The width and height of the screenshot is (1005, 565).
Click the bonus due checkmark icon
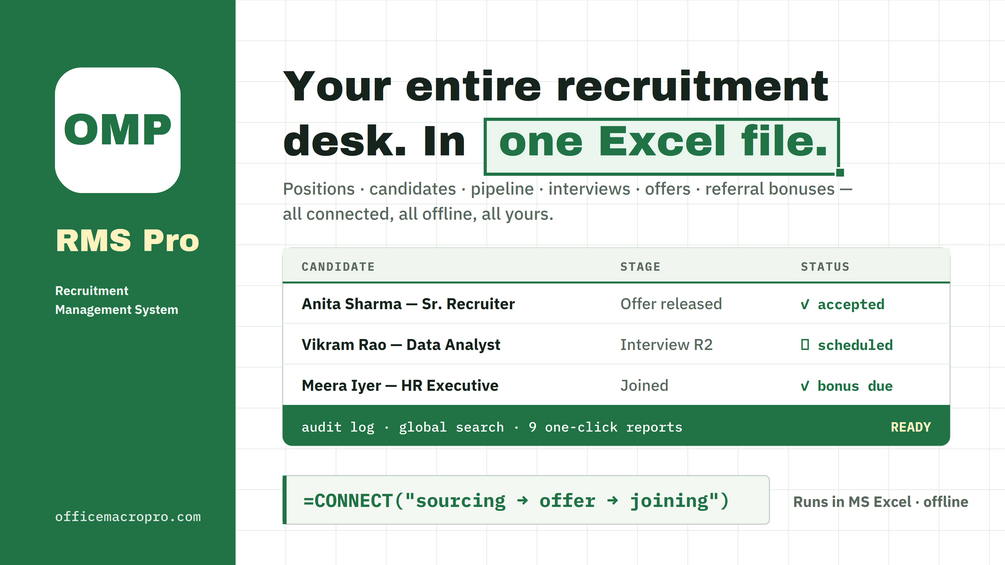pos(805,386)
